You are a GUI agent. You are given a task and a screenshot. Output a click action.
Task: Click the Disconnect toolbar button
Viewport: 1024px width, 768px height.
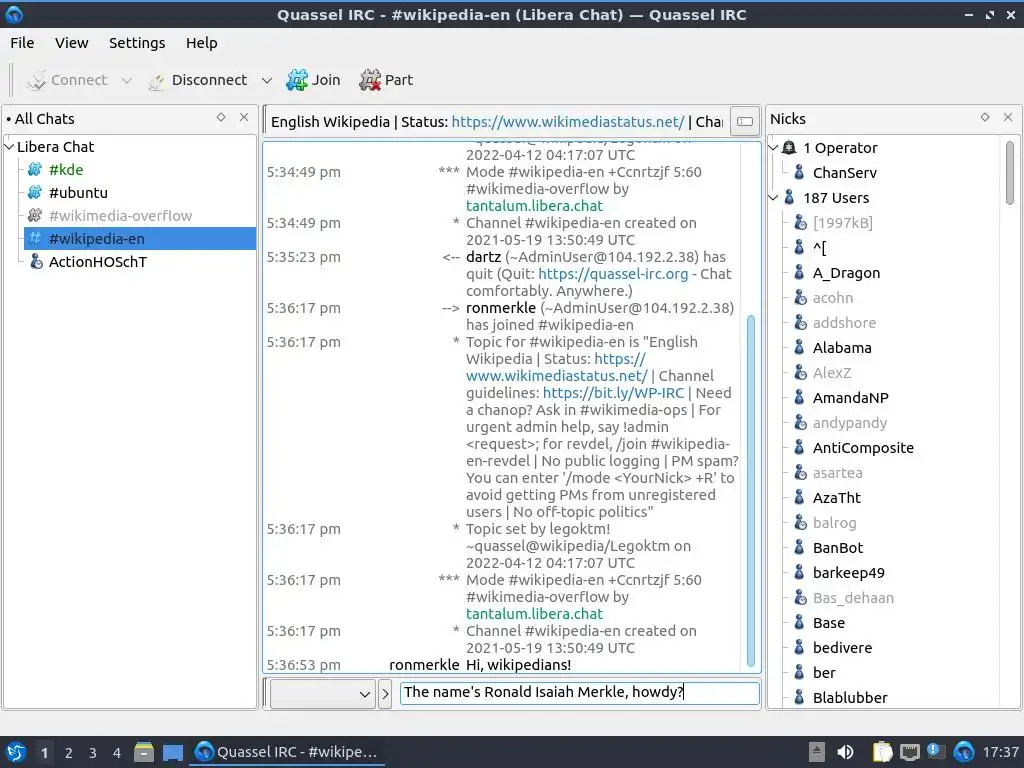click(198, 80)
